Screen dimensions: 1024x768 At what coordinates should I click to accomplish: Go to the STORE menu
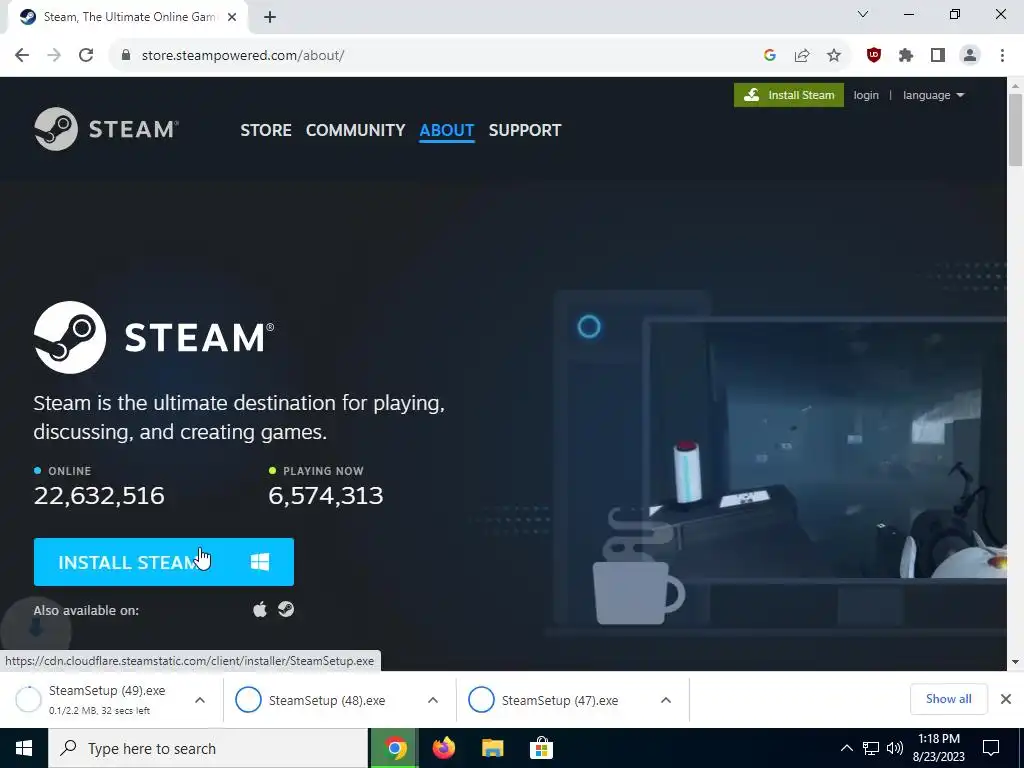click(266, 130)
